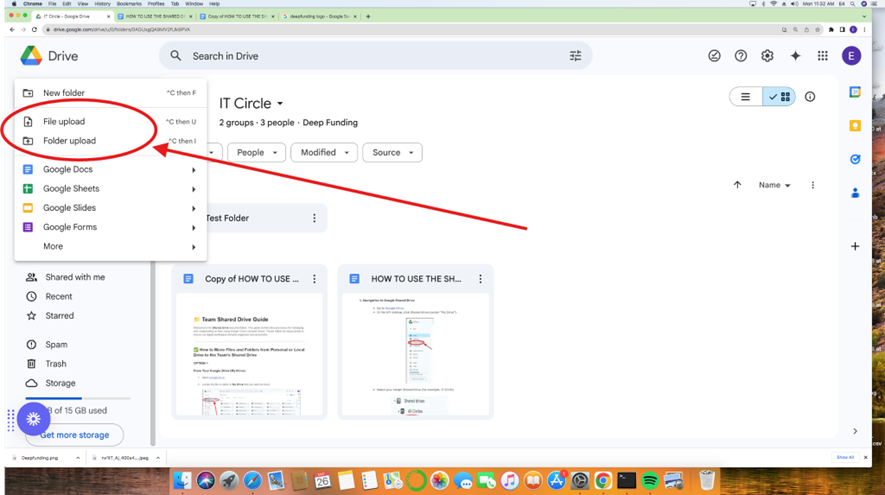Image resolution: width=885 pixels, height=495 pixels.
Task: Open Google Keep in side panel
Action: click(x=855, y=126)
